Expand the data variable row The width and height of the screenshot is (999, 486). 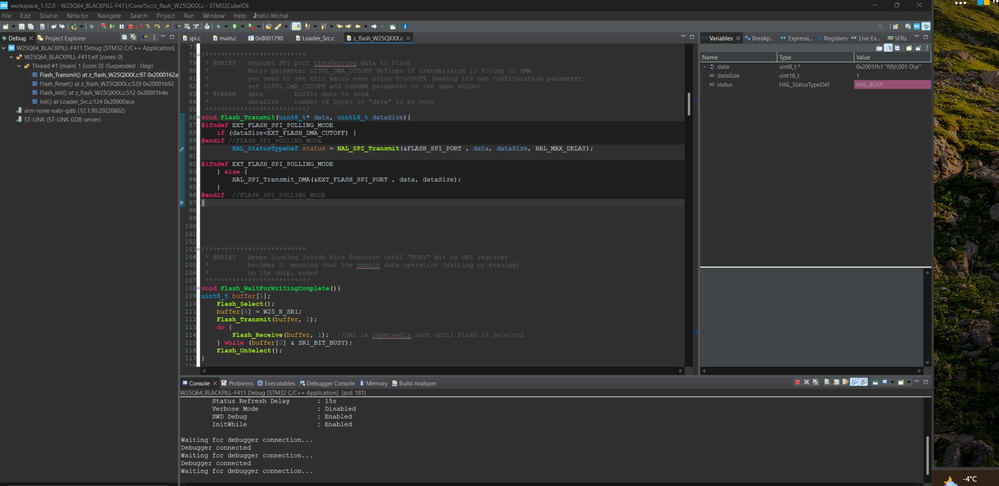[705, 66]
